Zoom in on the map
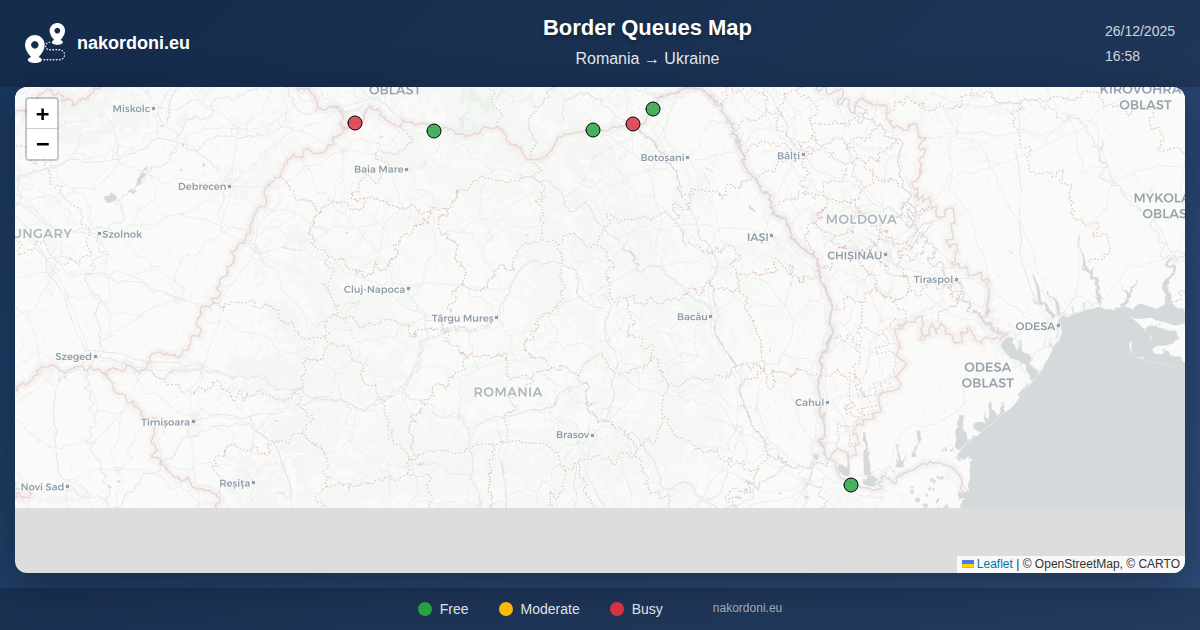This screenshot has height=630, width=1200. (x=42, y=114)
